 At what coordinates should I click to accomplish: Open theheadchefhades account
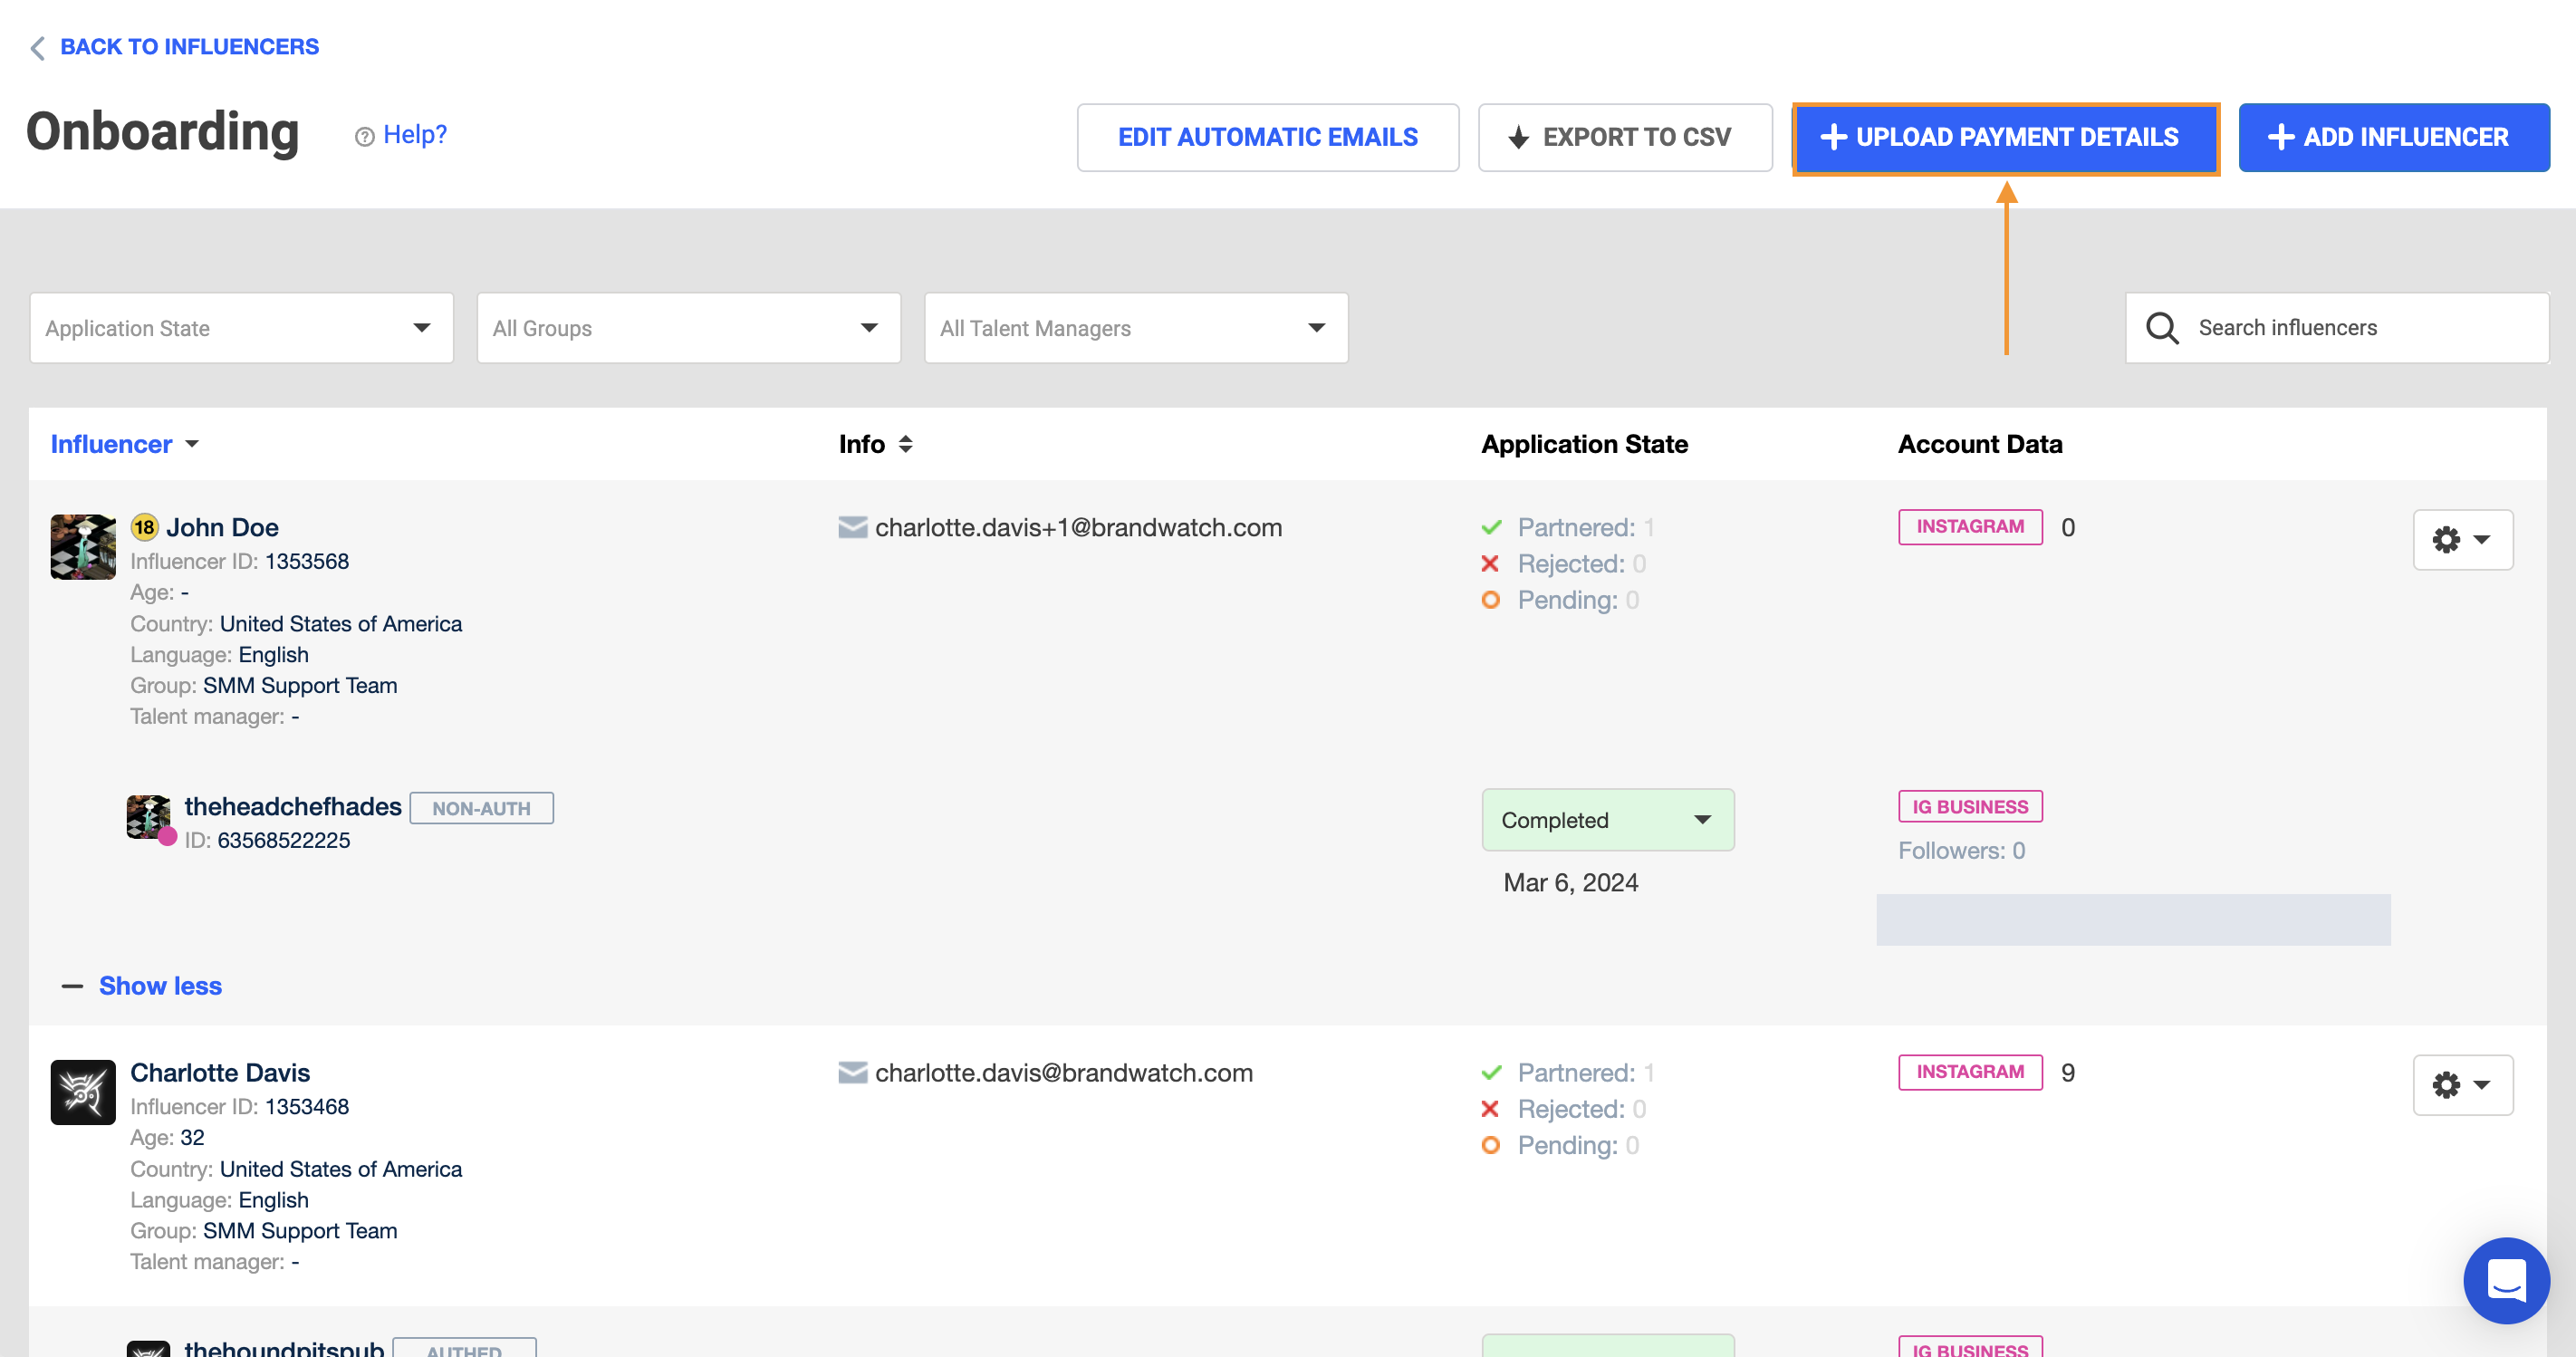pos(293,806)
